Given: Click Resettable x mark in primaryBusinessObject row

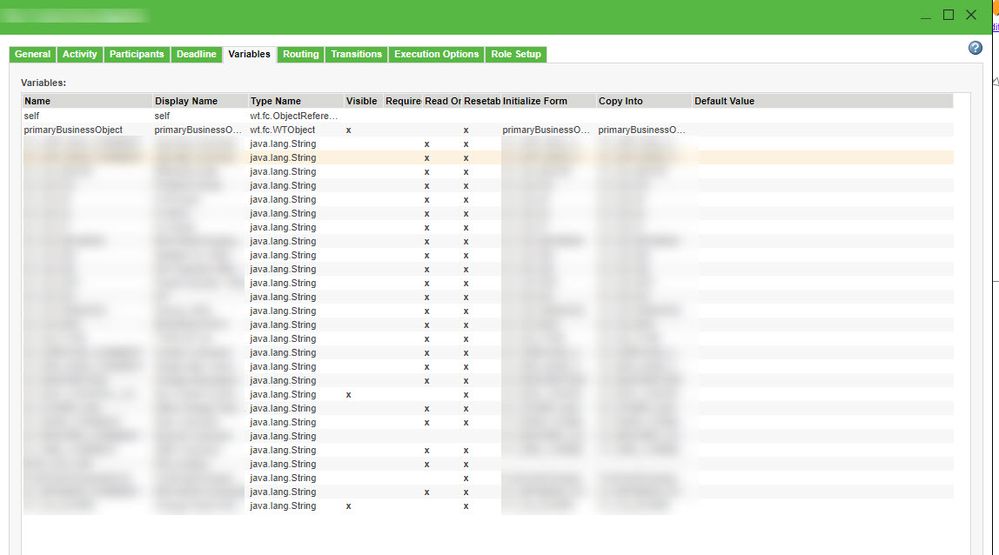Looking at the screenshot, I should (466, 130).
